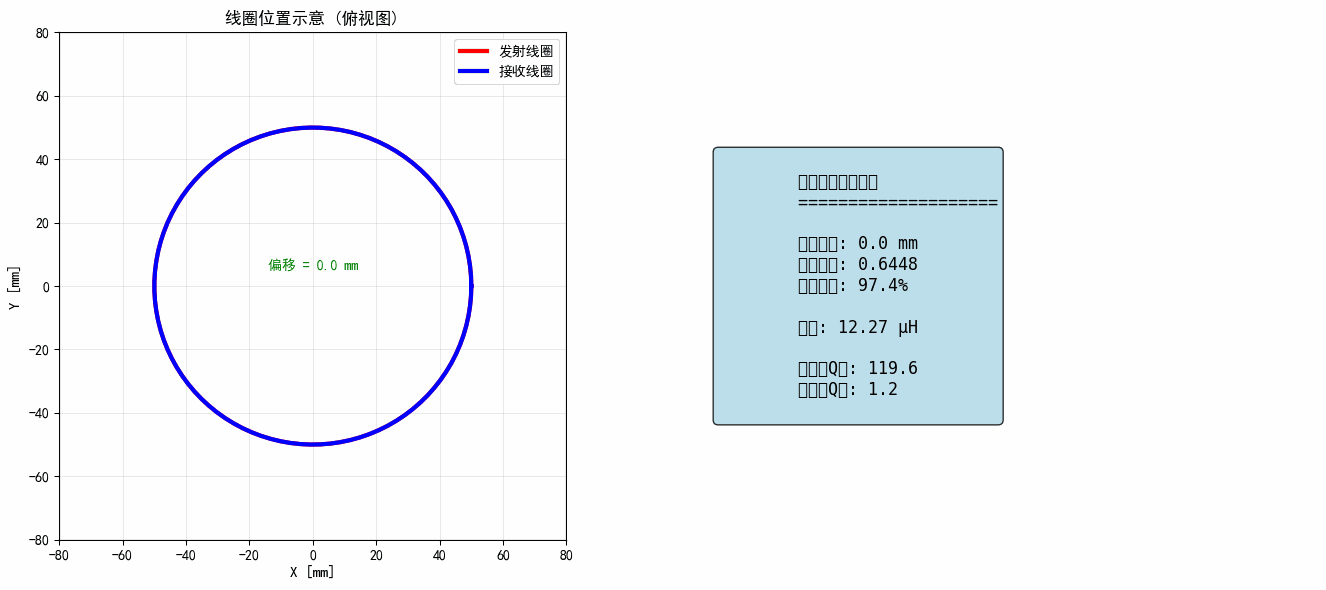The height and width of the screenshot is (590, 1326).
Task: Click the X [mm] axis label
Action: pos(312,572)
